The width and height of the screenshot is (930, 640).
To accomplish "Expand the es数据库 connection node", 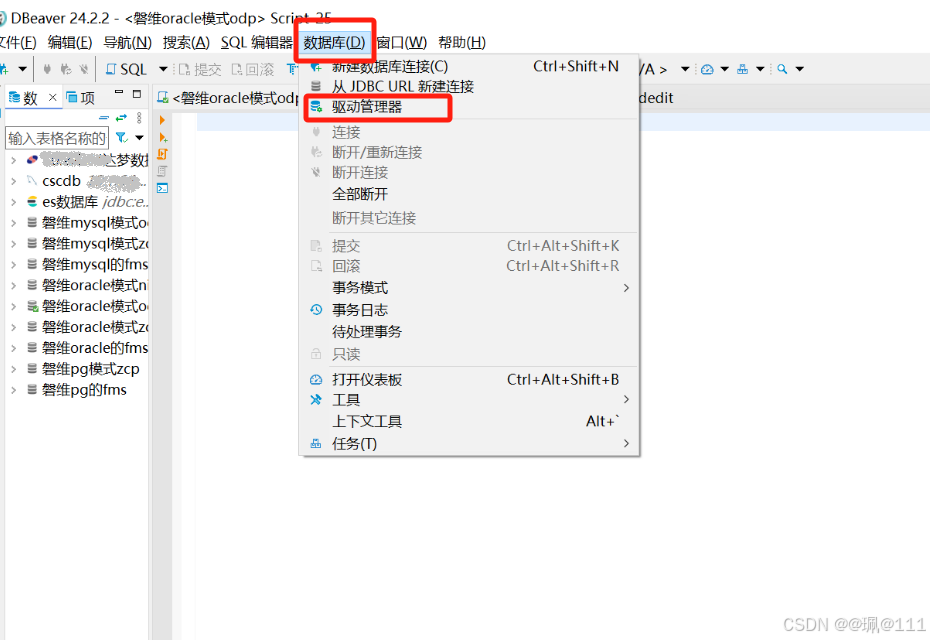I will click(14, 202).
